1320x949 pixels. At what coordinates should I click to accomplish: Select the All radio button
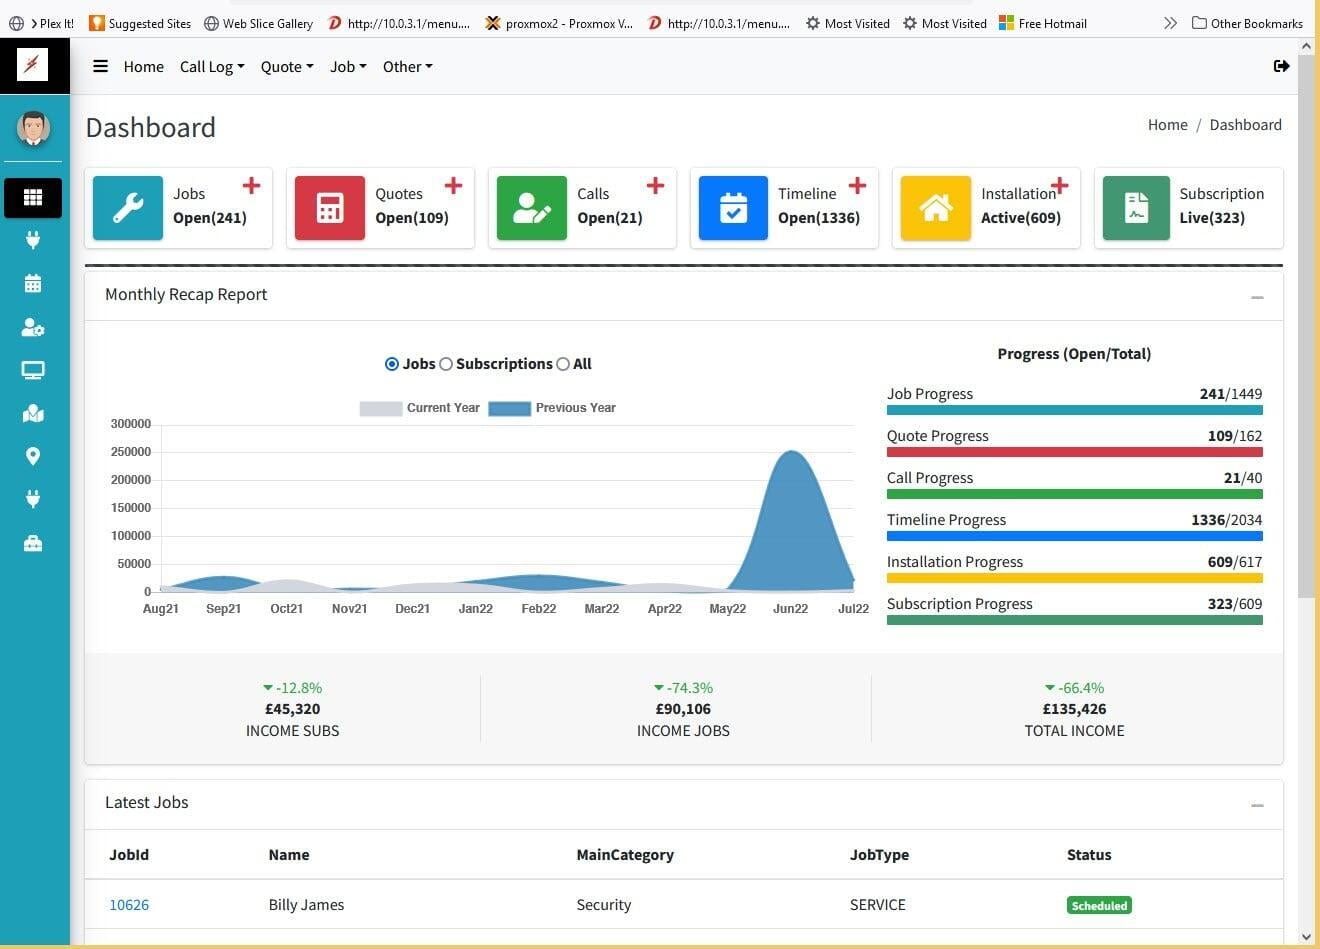563,364
